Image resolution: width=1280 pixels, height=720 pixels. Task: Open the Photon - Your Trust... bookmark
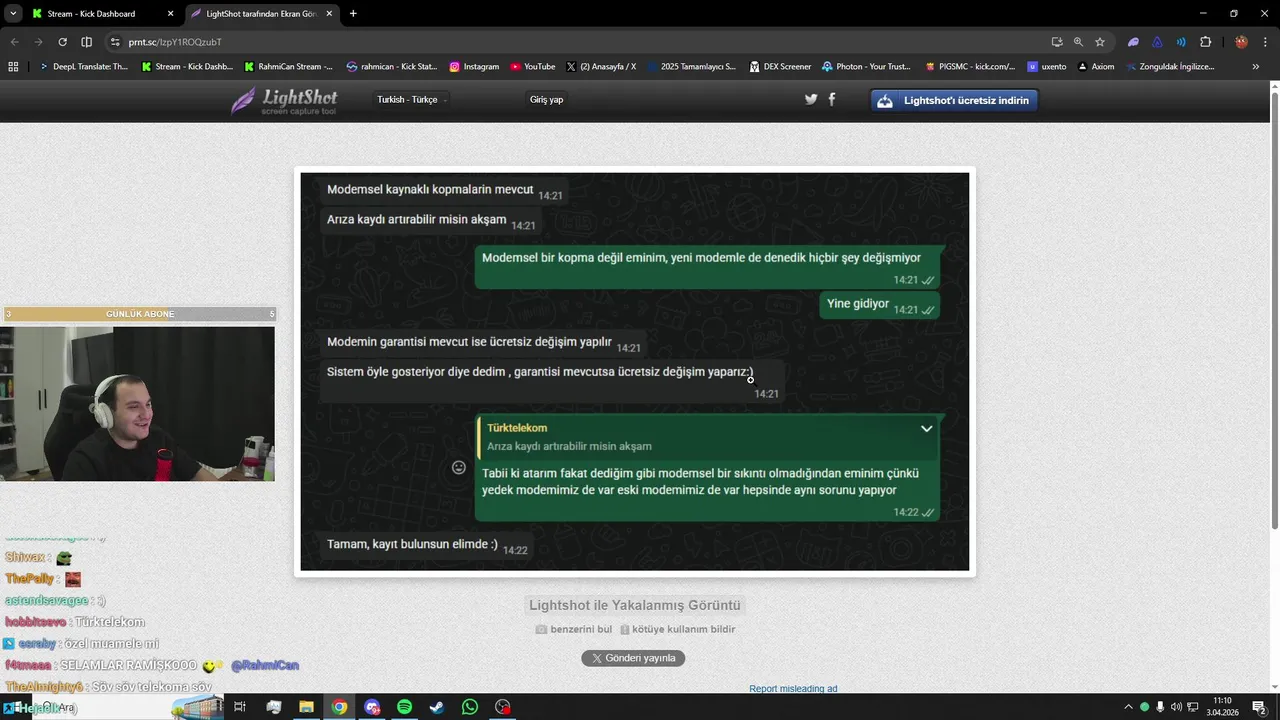coord(867,67)
